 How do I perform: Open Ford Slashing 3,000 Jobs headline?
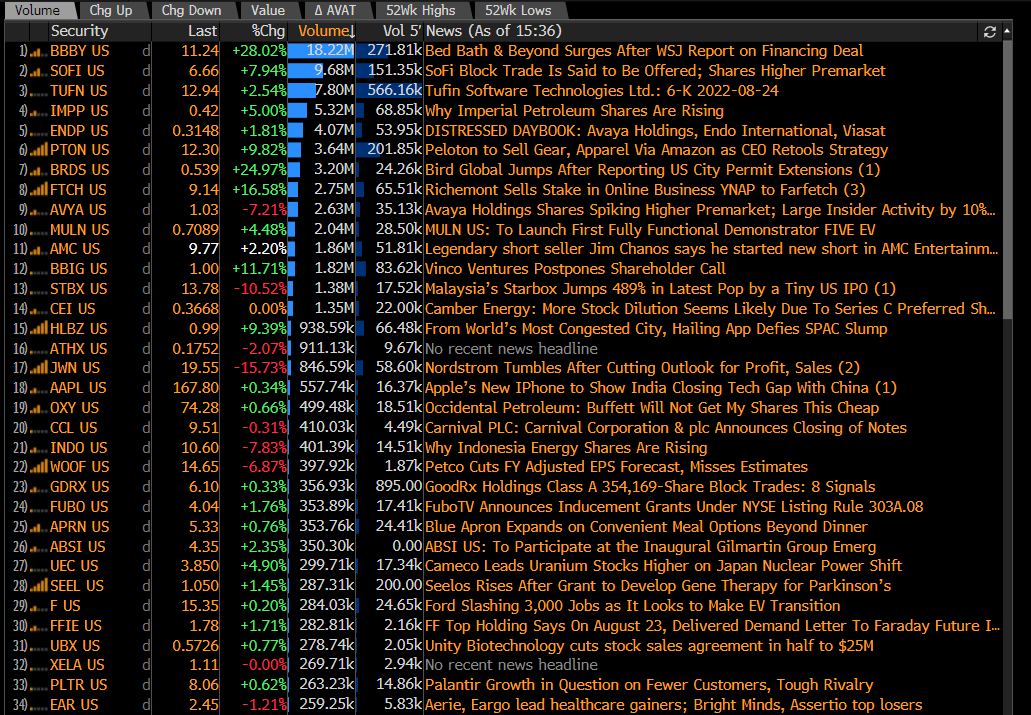point(633,606)
